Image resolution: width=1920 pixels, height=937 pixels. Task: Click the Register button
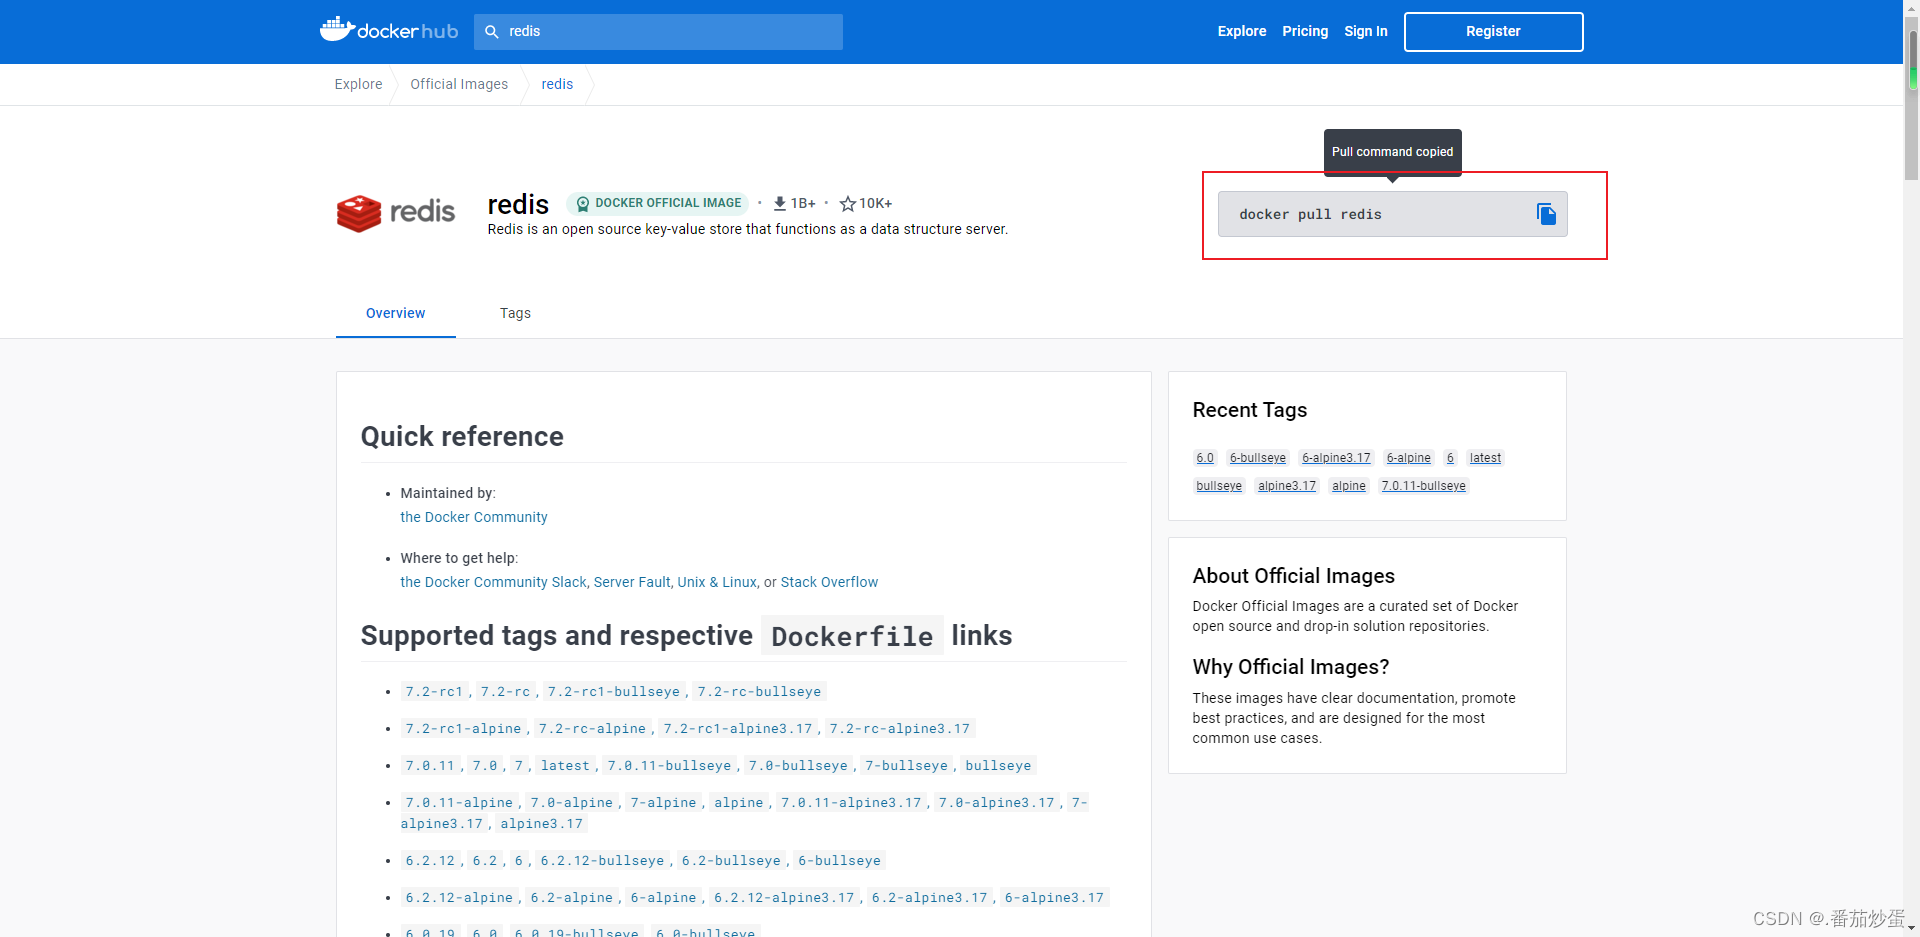(1493, 32)
